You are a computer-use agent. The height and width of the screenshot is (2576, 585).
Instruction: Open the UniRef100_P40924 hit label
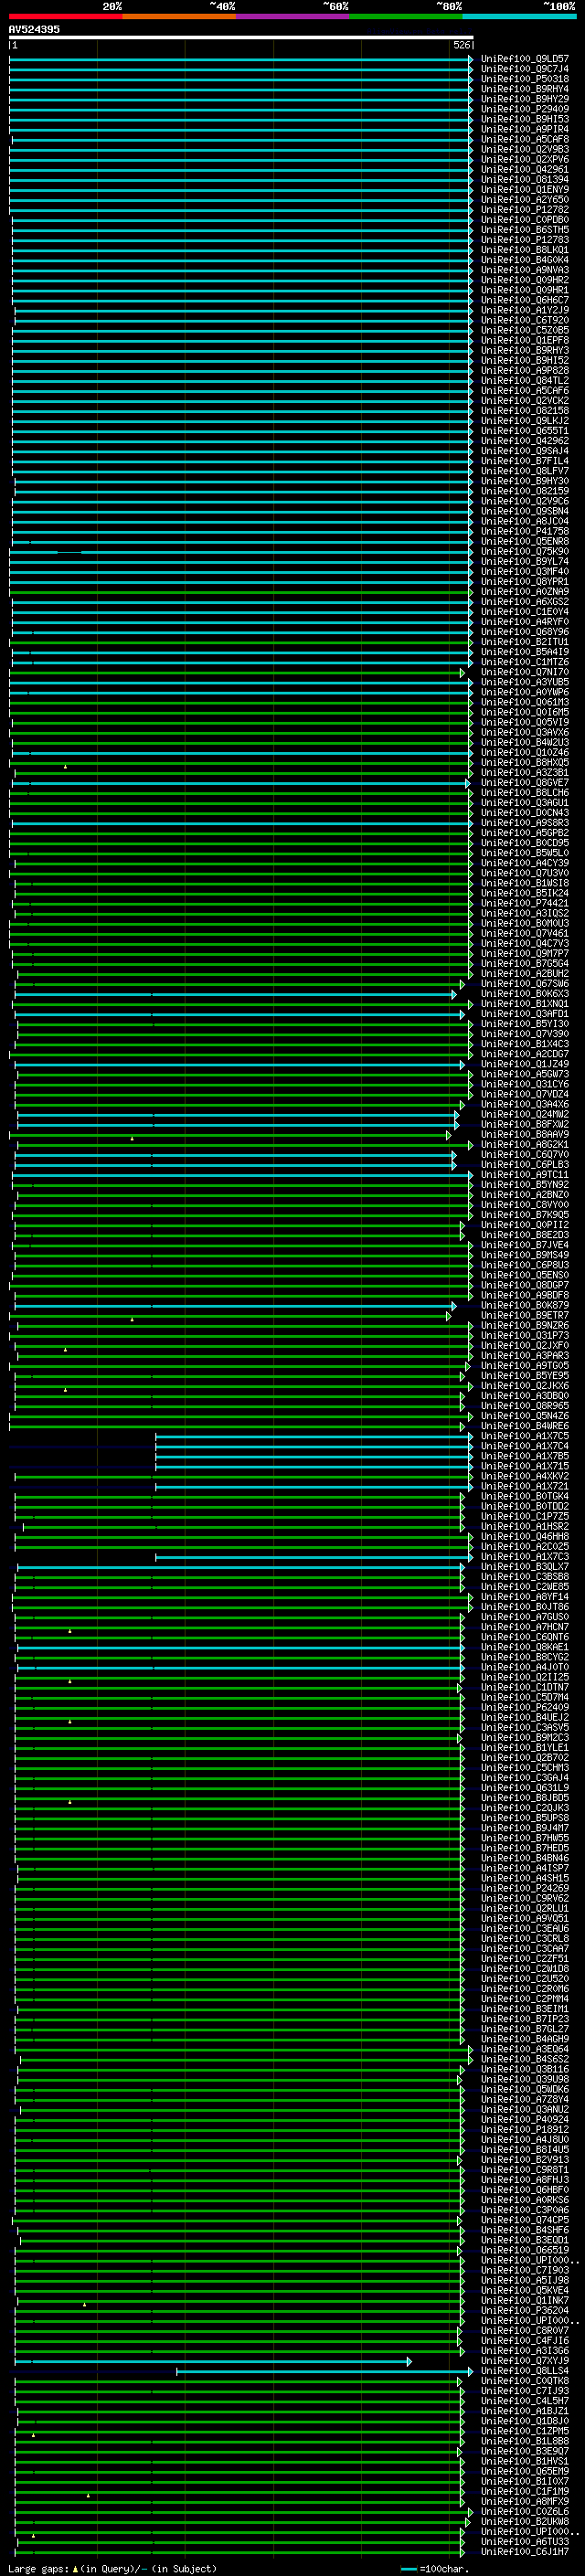[525, 2120]
